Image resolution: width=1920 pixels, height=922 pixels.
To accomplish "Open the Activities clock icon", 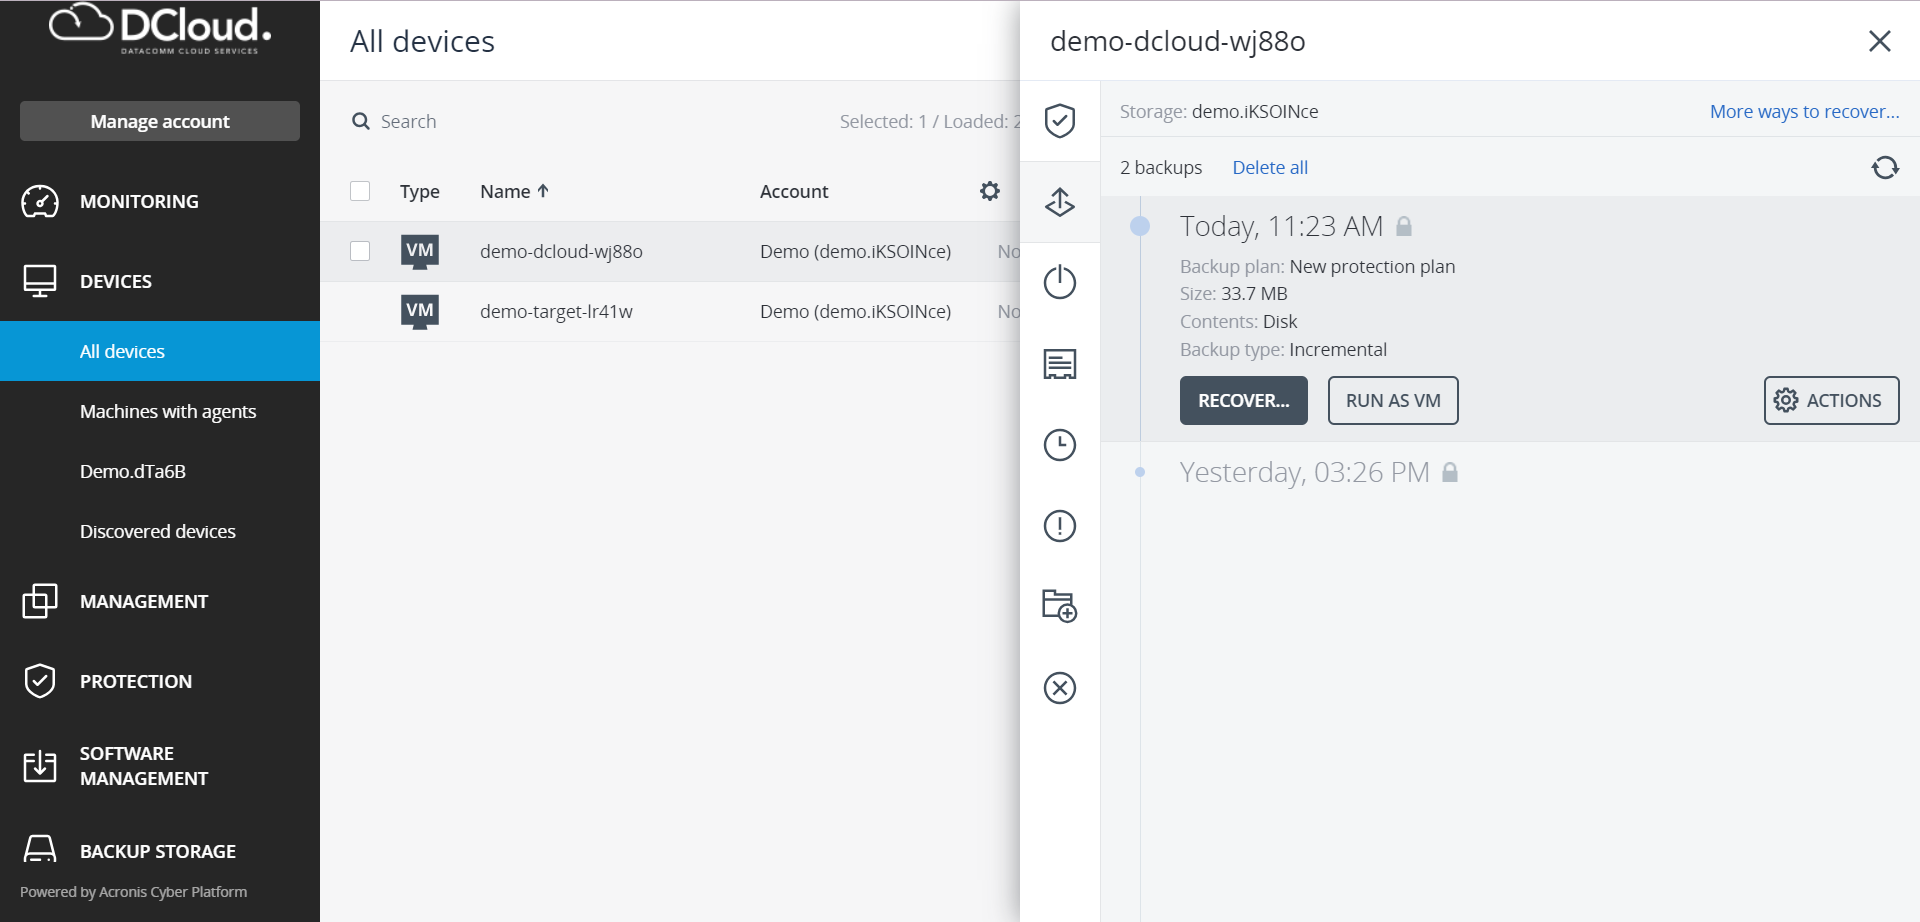I will 1059,445.
